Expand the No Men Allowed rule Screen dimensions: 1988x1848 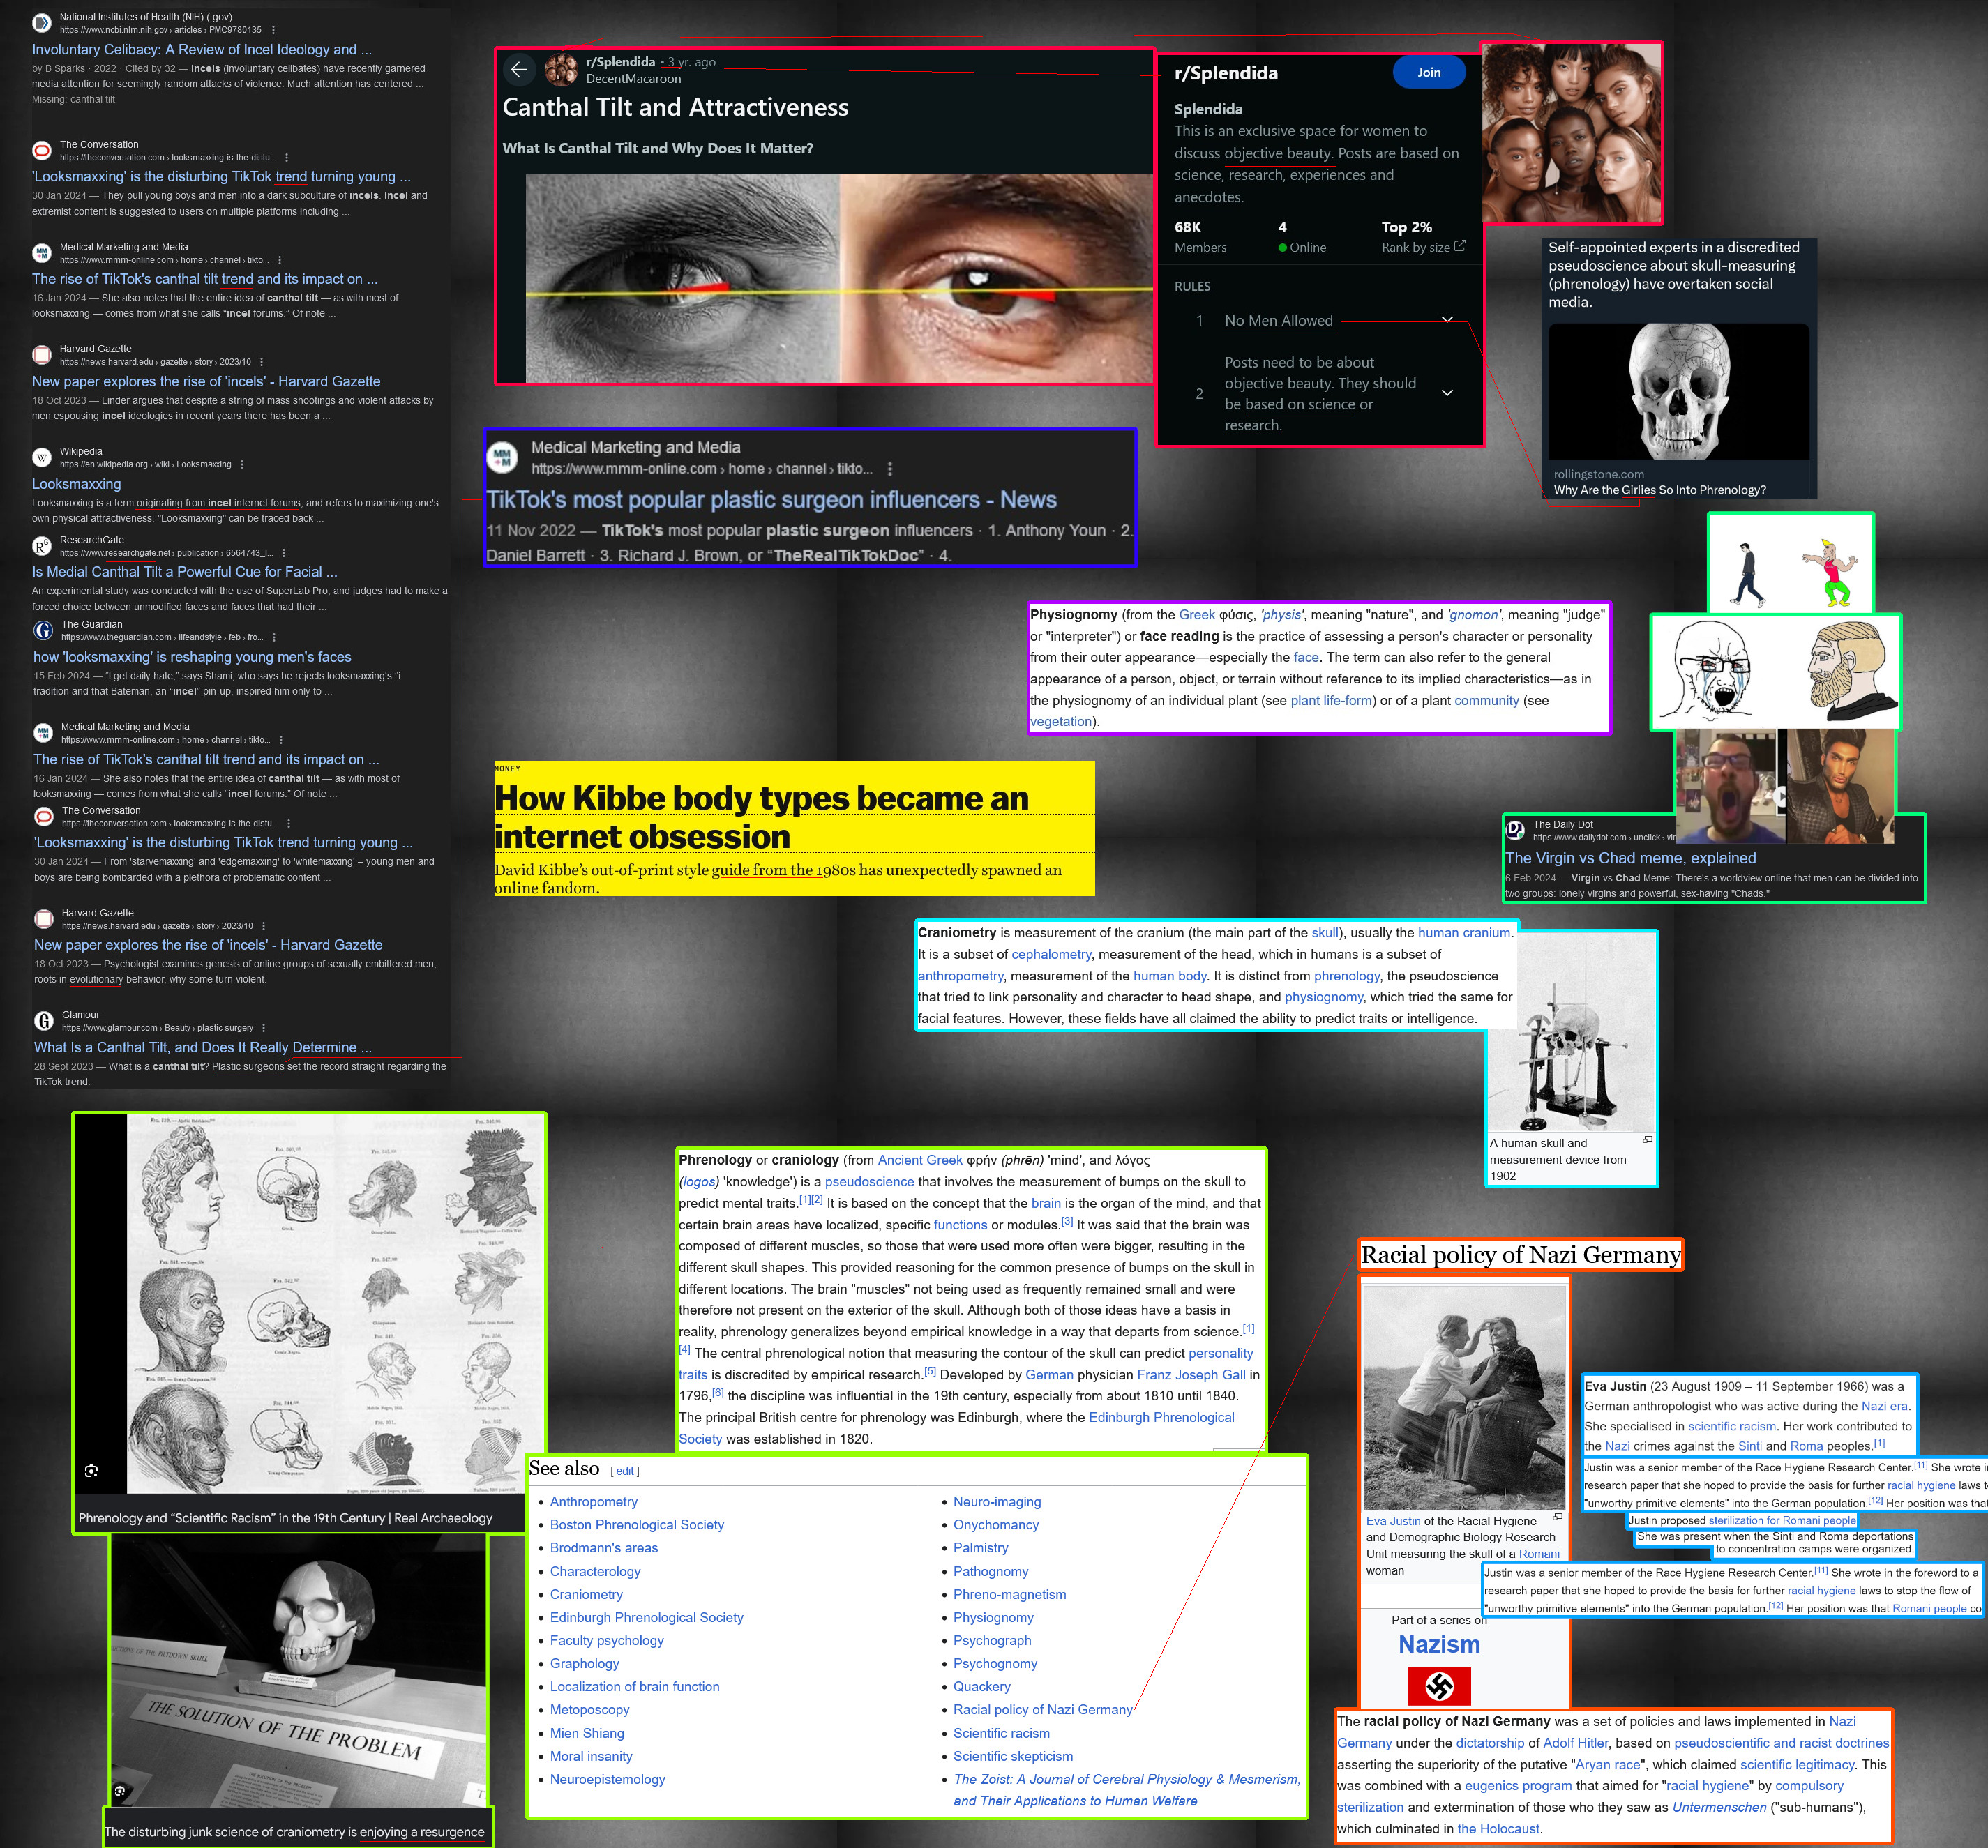point(1447,320)
